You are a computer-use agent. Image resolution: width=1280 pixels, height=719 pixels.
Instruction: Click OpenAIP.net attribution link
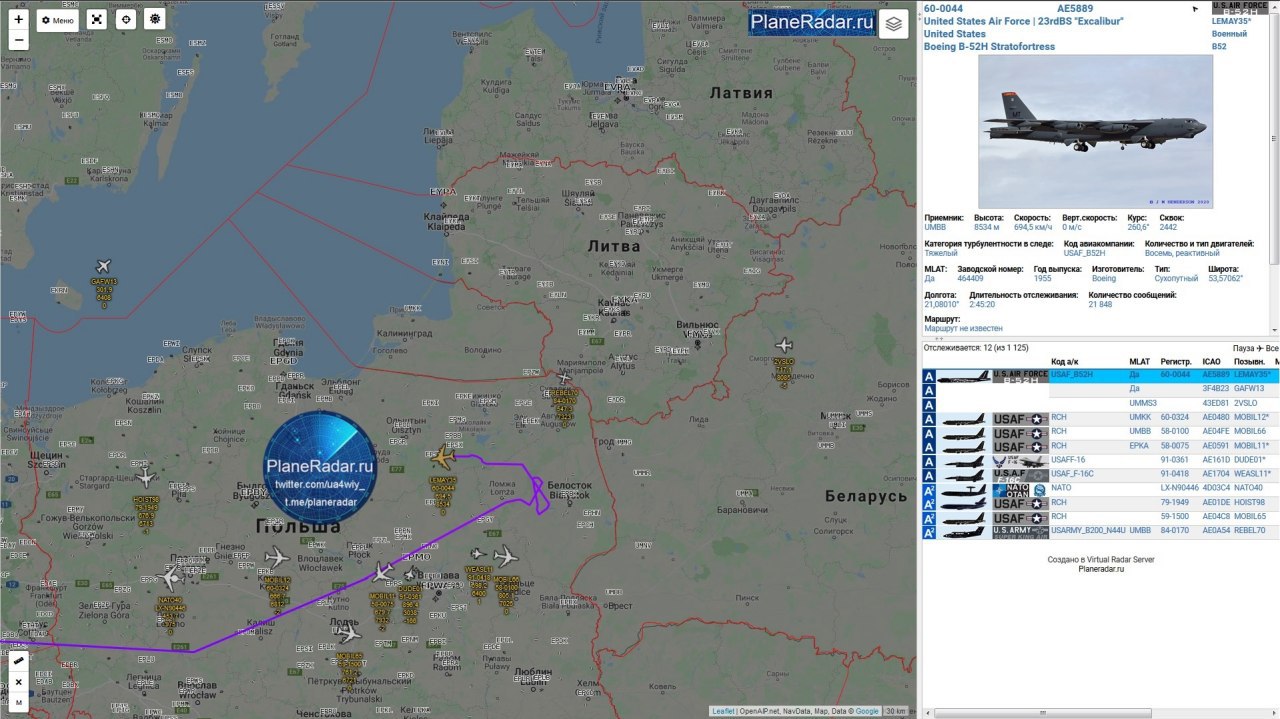[762, 711]
